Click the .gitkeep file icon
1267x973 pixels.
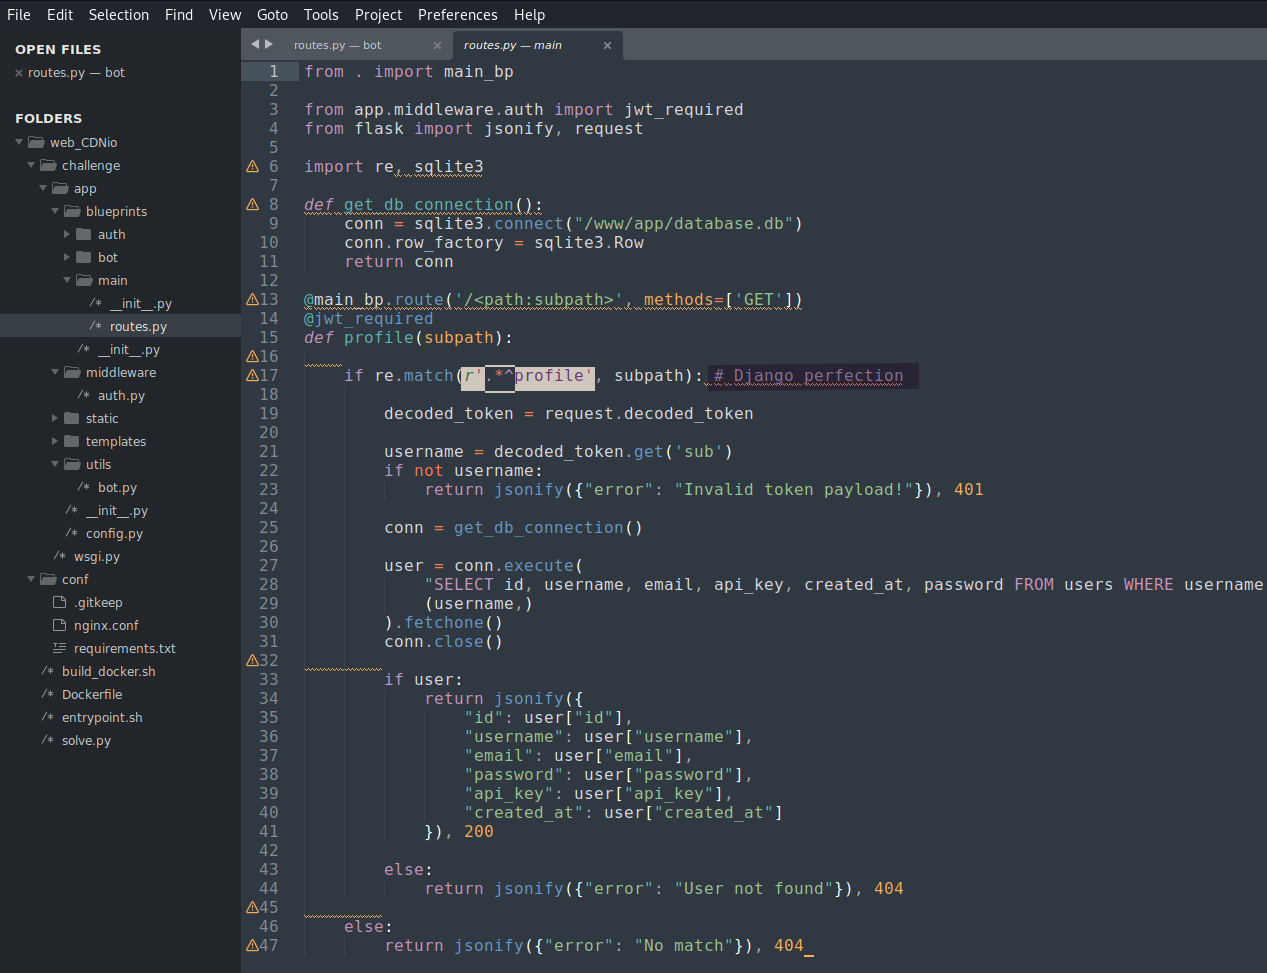click(x=59, y=603)
